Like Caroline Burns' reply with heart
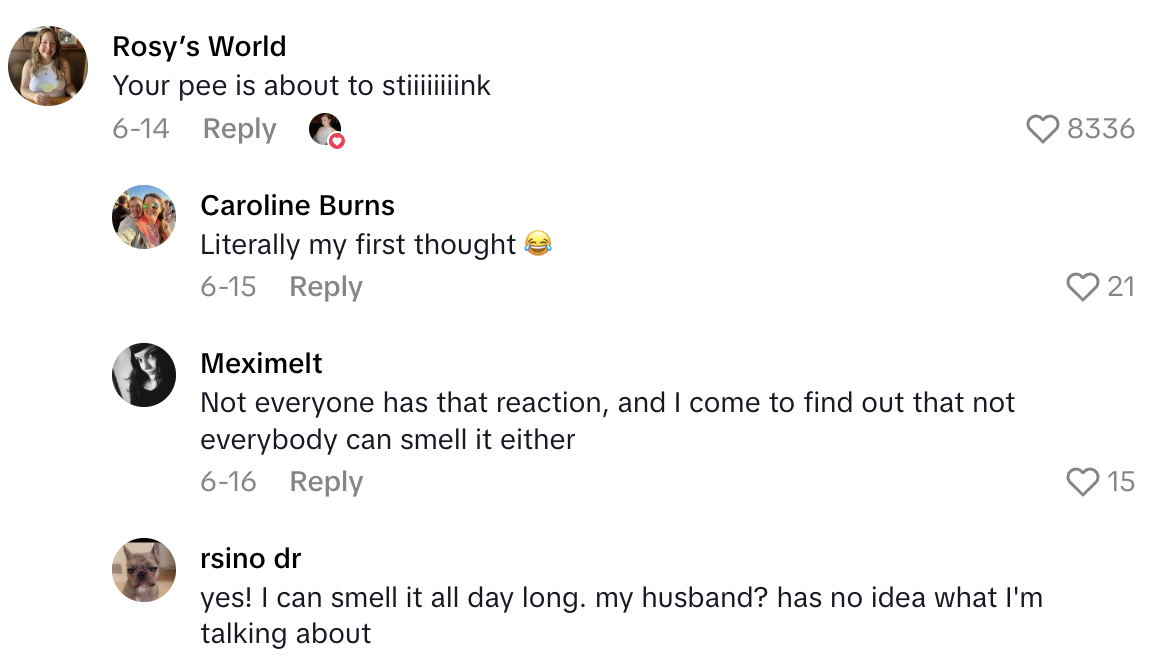The image size is (1170, 662). point(1083,287)
